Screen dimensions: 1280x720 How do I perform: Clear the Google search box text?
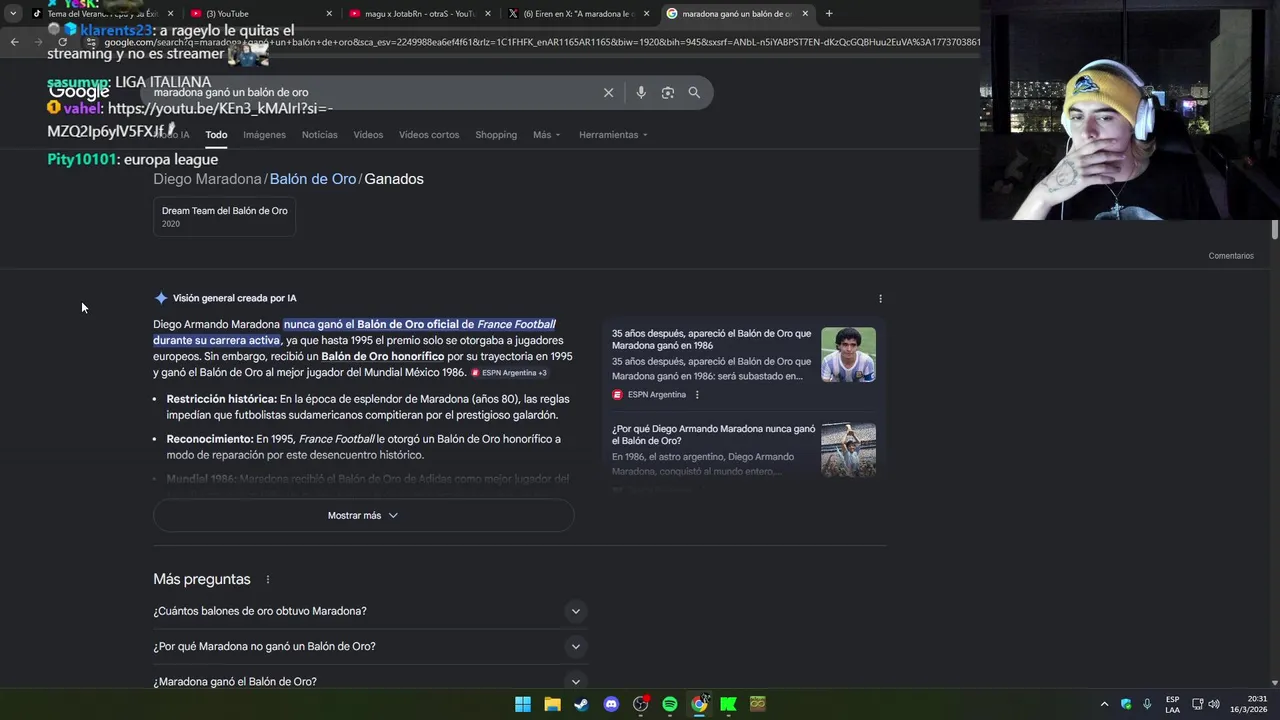point(608,92)
